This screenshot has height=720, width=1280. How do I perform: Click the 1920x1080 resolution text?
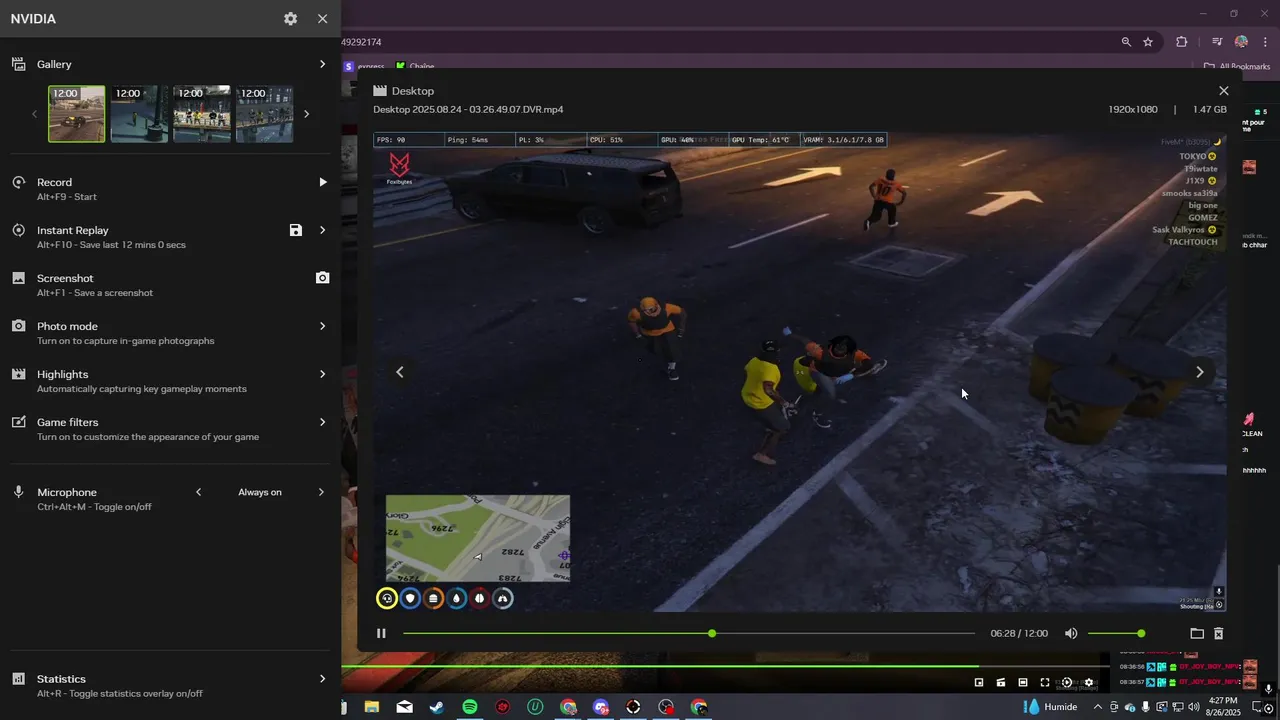tap(1133, 109)
